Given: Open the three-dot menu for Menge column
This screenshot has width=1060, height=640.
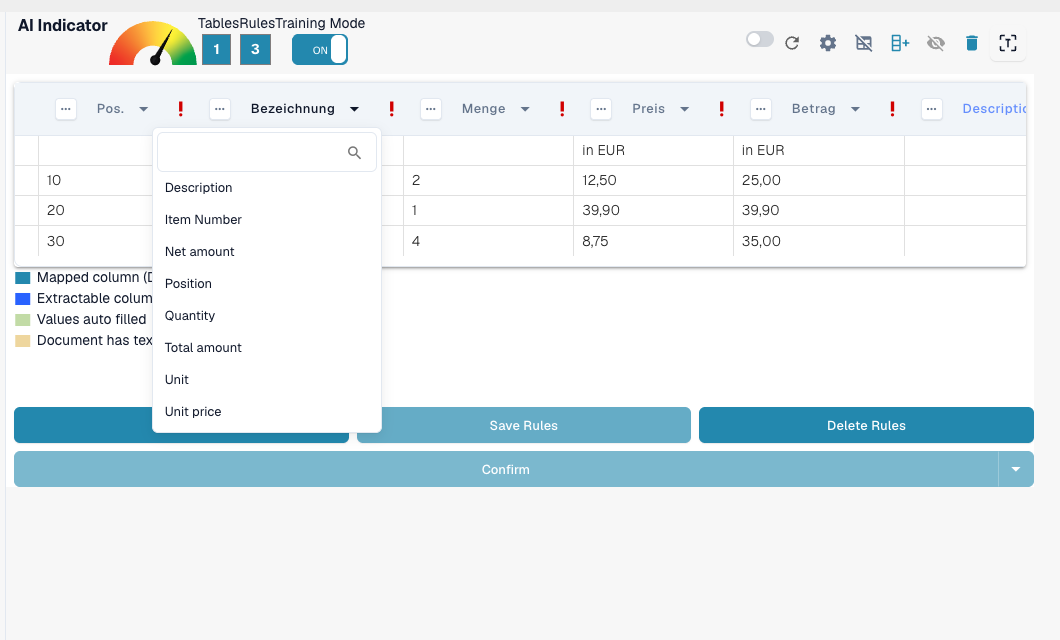Looking at the screenshot, I should (x=431, y=109).
